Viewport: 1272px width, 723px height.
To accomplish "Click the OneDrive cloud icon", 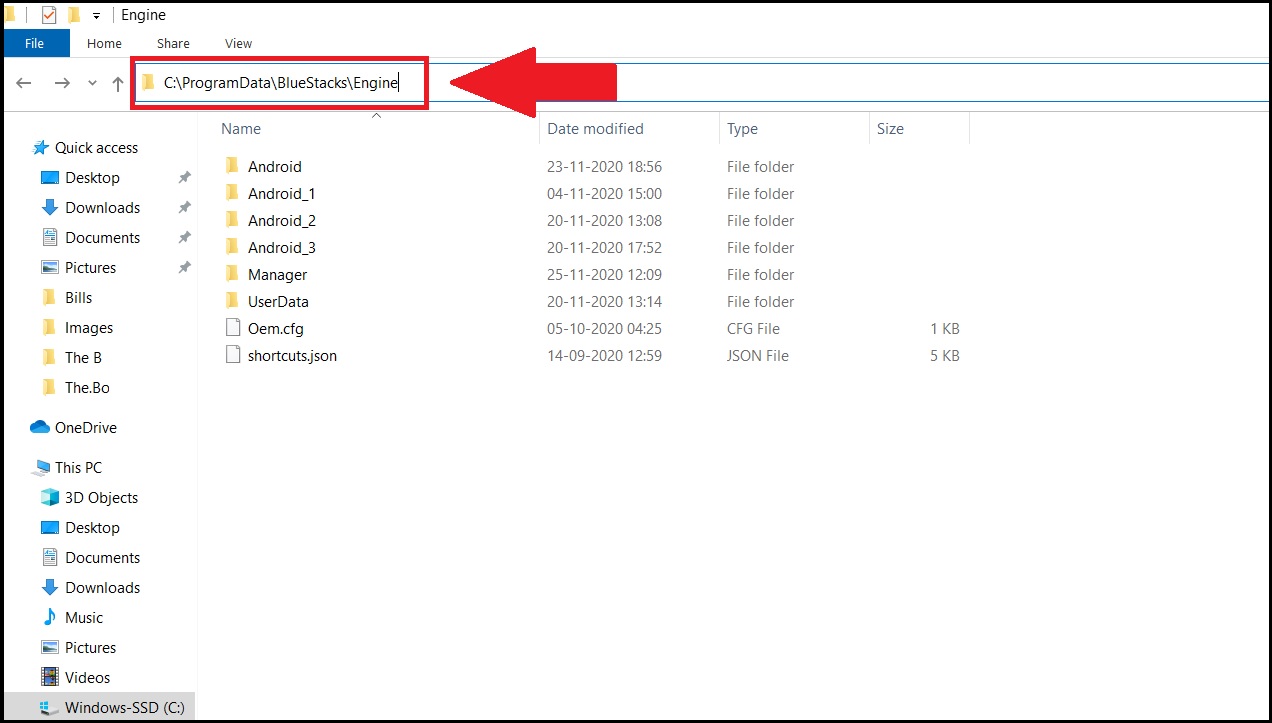I will pos(40,427).
